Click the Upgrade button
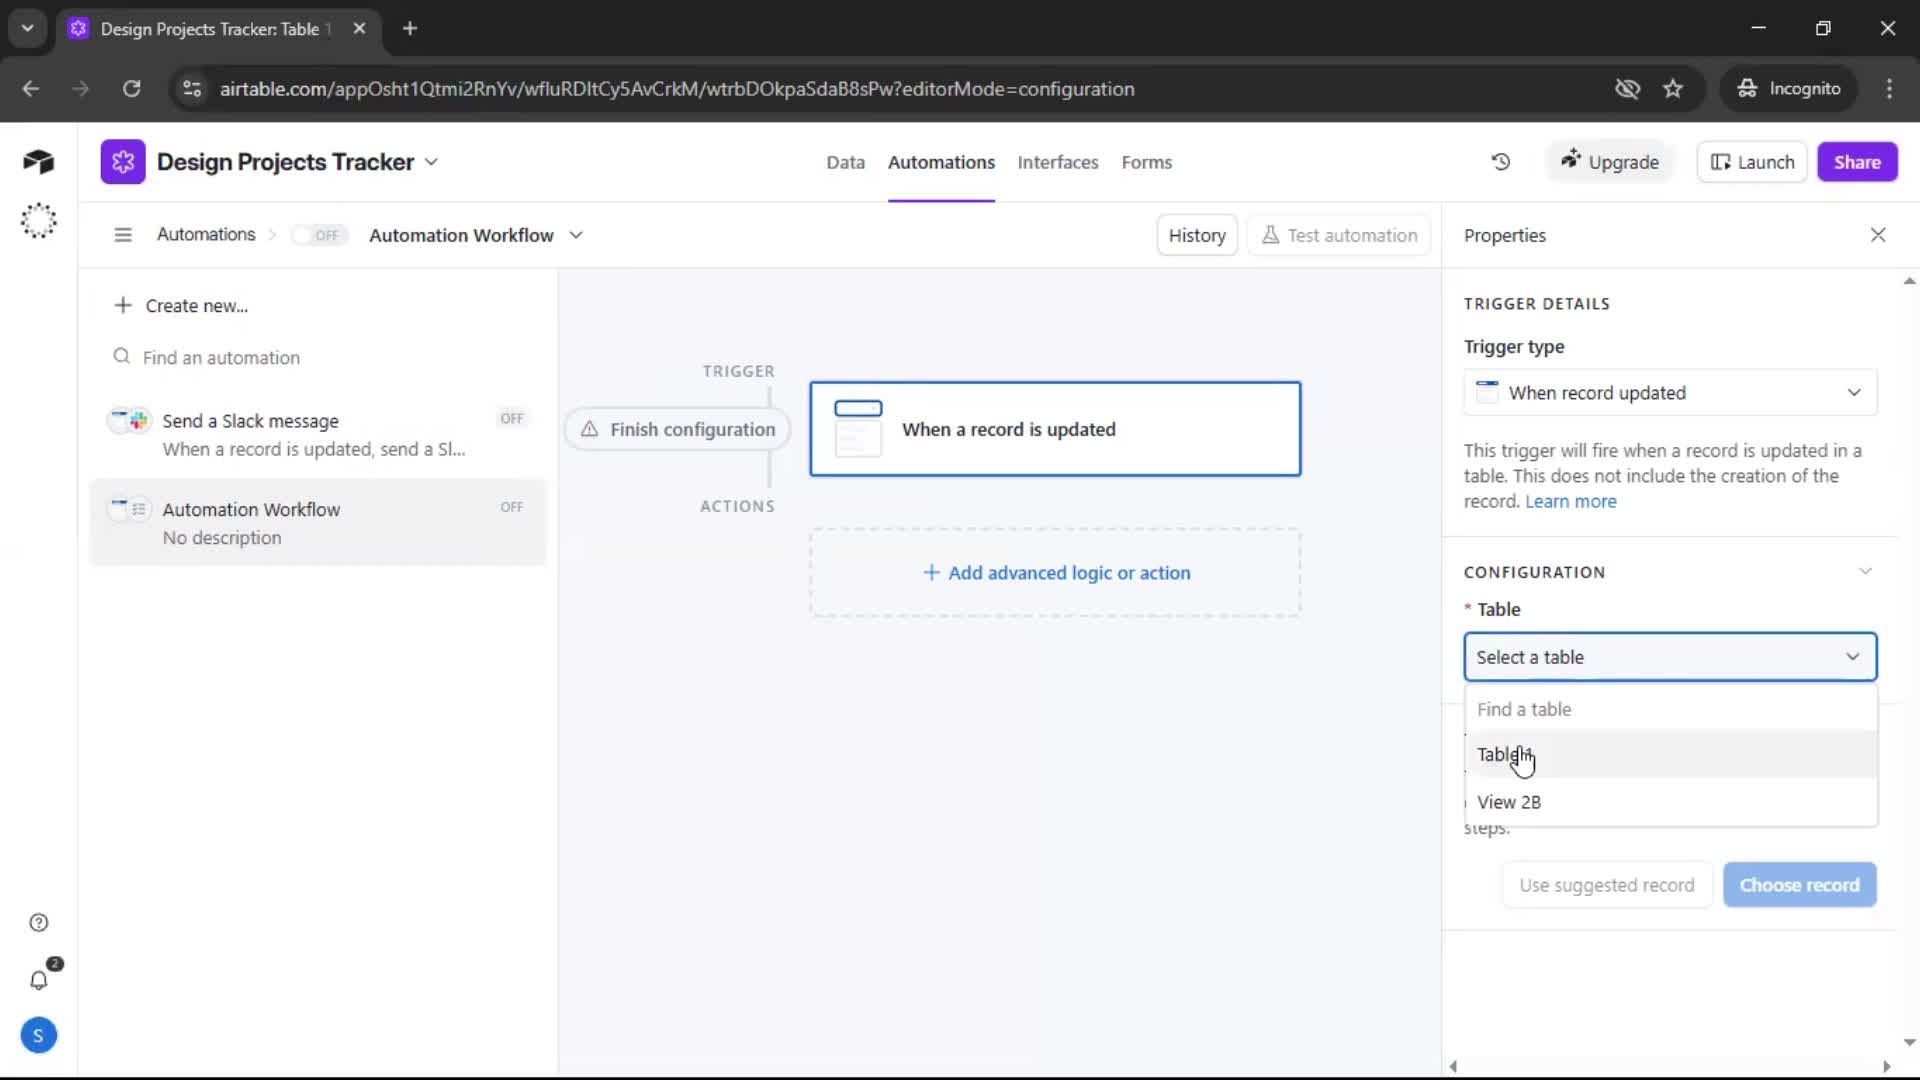The width and height of the screenshot is (1920, 1080). [1609, 162]
